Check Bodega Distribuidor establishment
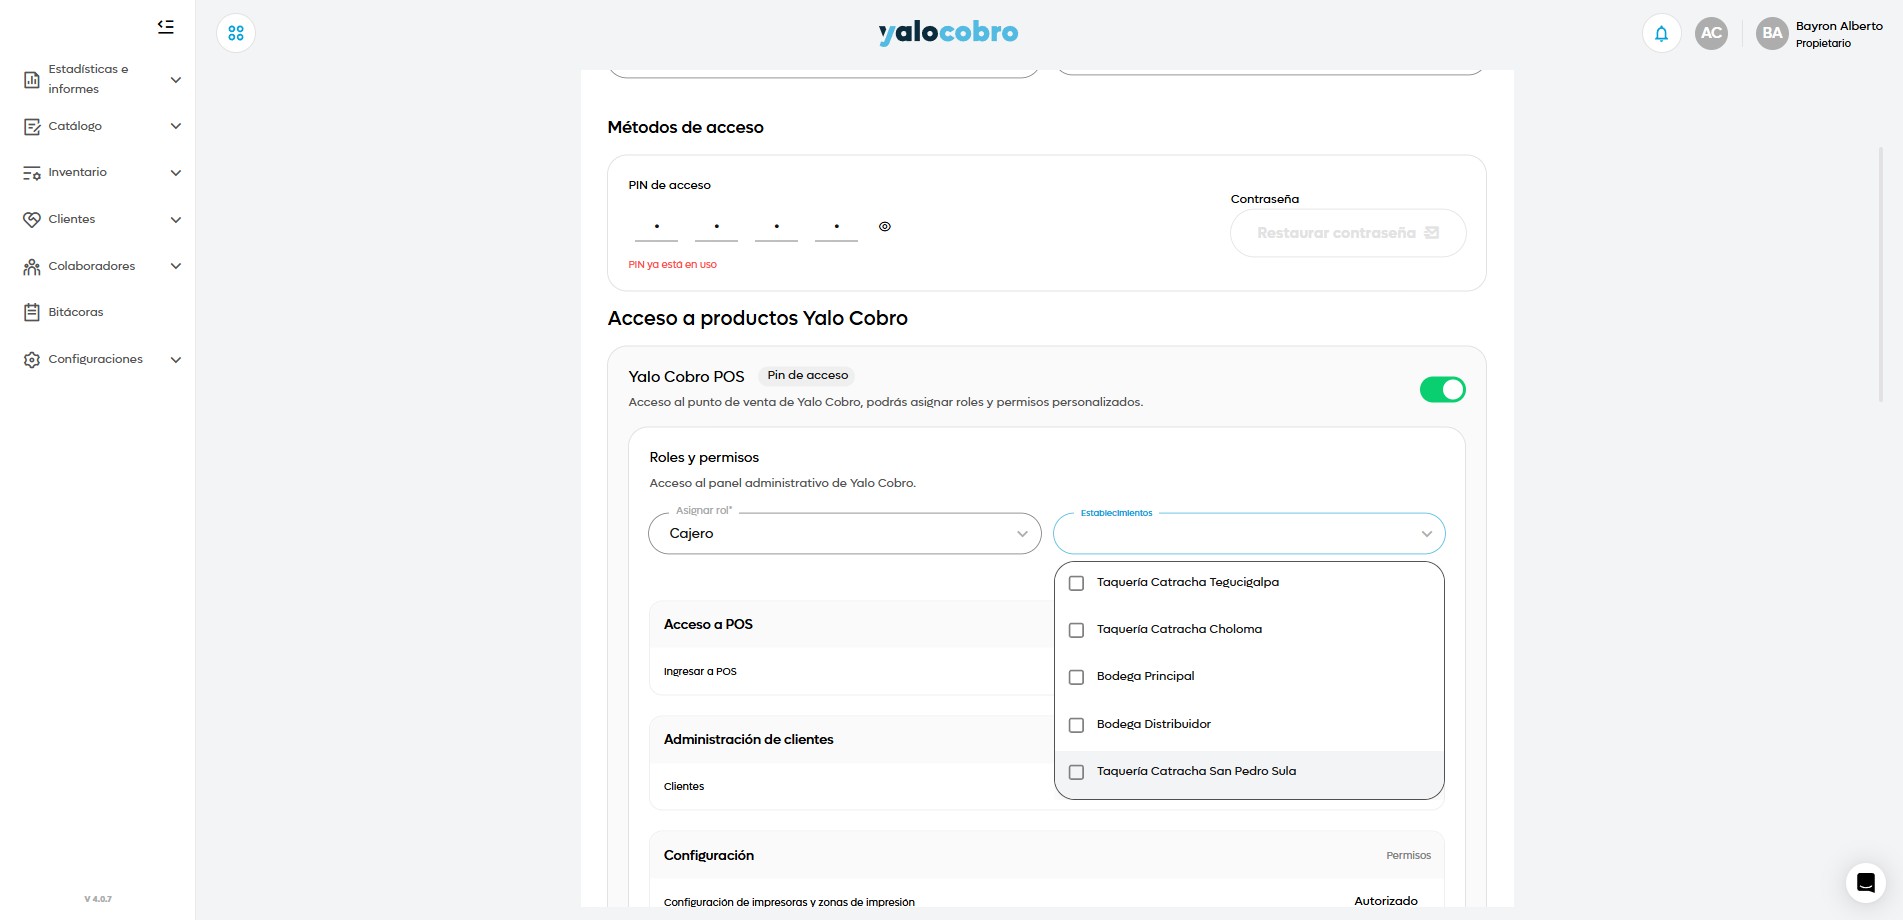Viewport: 1903px width, 920px height. pos(1076,725)
